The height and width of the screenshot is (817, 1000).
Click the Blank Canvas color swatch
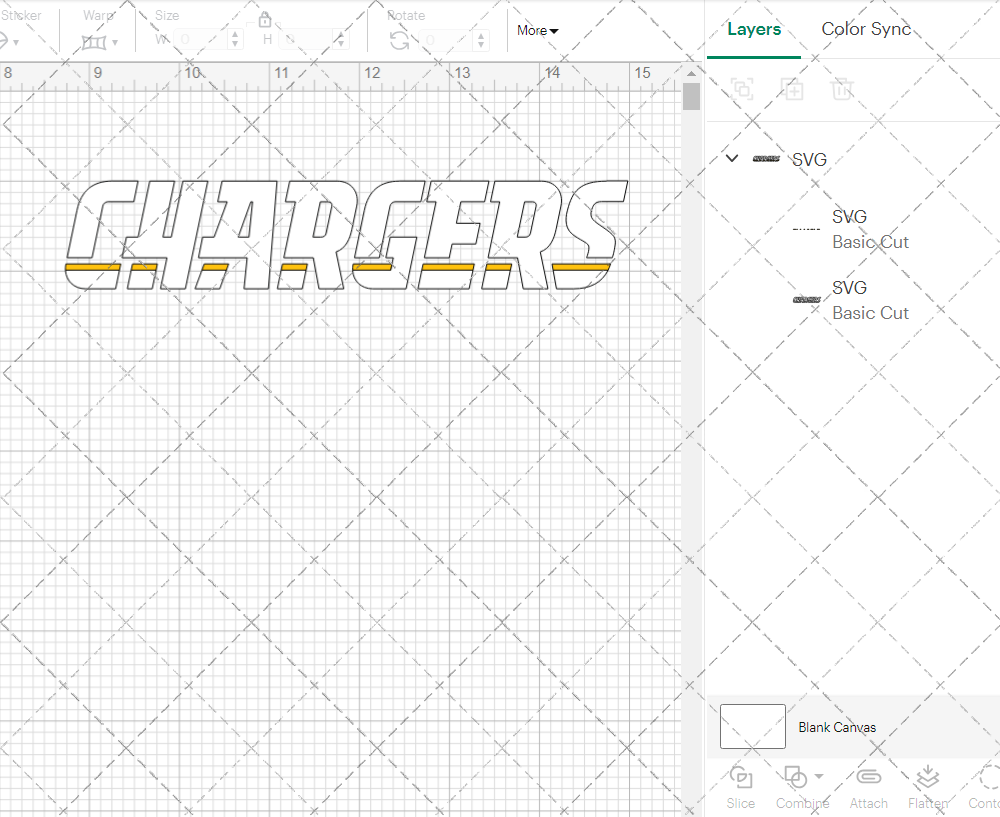point(752,727)
